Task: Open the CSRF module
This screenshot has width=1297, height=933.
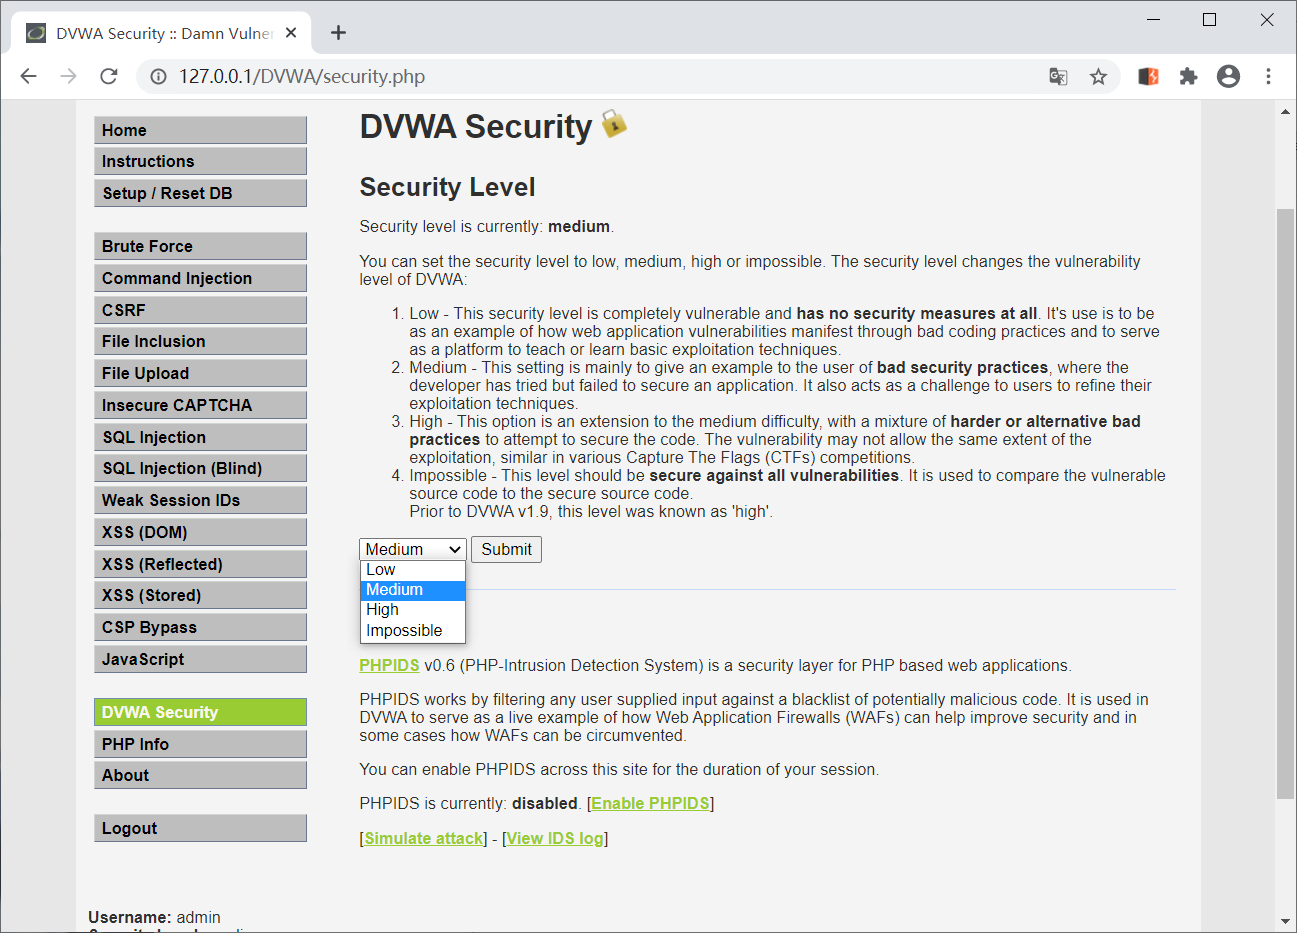Action: (200, 310)
